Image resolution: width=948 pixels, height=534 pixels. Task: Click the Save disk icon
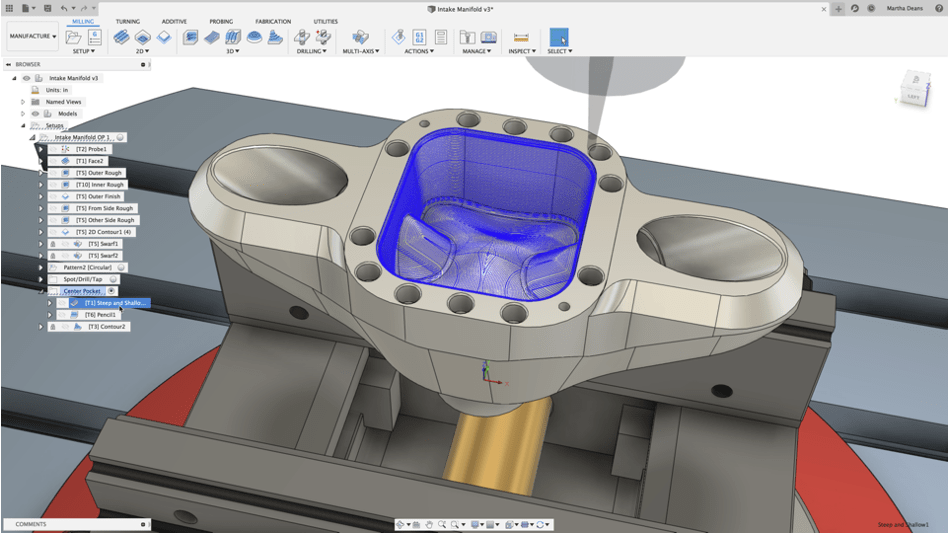pos(47,8)
